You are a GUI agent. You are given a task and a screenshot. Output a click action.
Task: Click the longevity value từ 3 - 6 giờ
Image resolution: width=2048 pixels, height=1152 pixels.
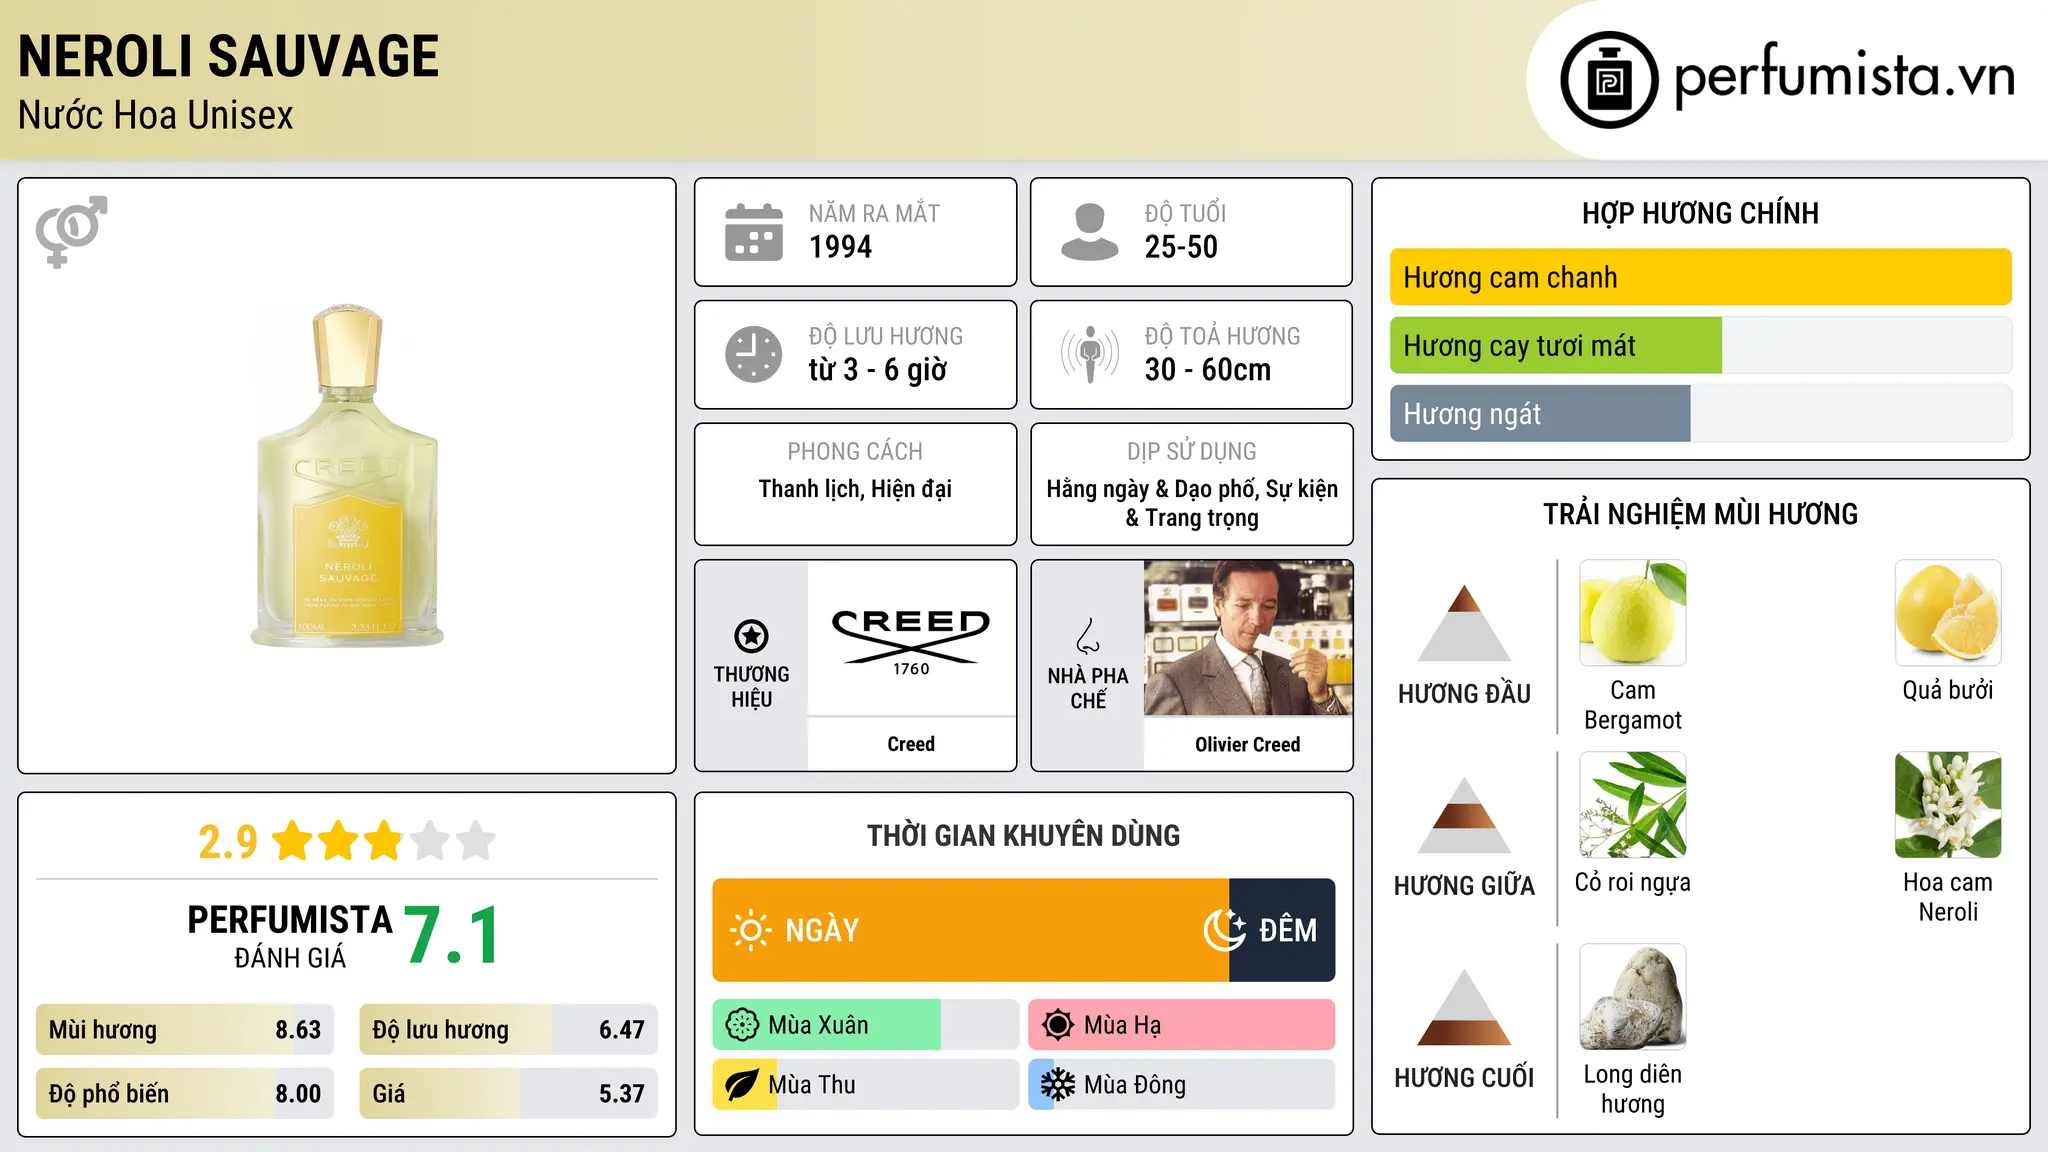877,370
